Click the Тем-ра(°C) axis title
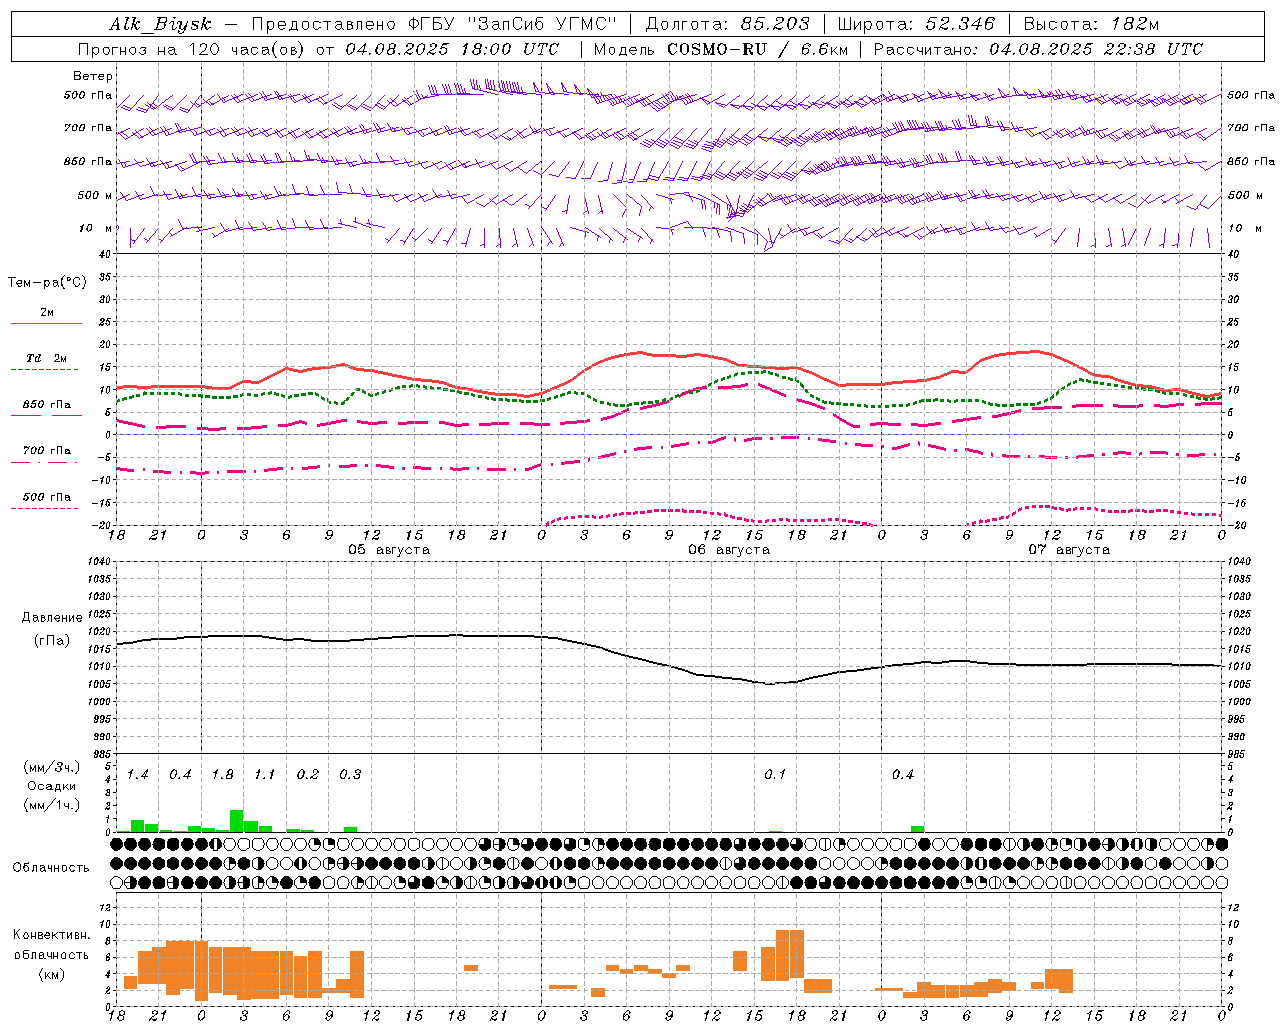The image size is (1280, 1024). (47, 283)
